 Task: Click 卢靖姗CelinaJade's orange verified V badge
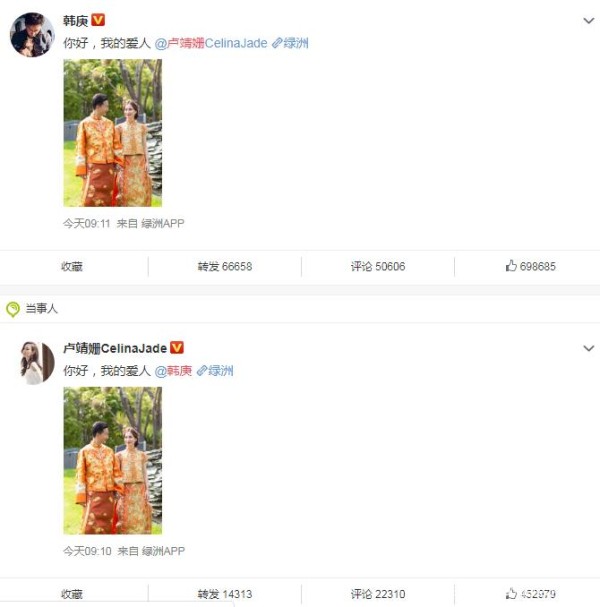[x=177, y=348]
